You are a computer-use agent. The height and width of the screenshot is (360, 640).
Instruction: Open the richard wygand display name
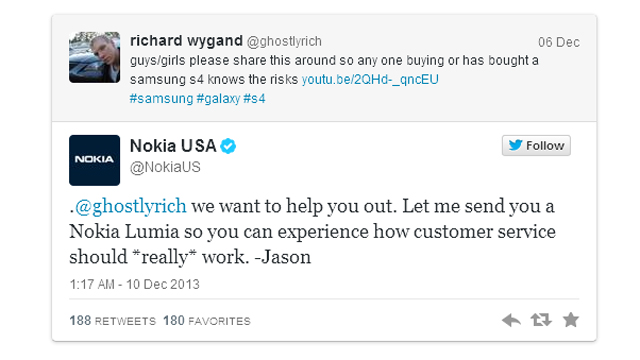pos(186,41)
